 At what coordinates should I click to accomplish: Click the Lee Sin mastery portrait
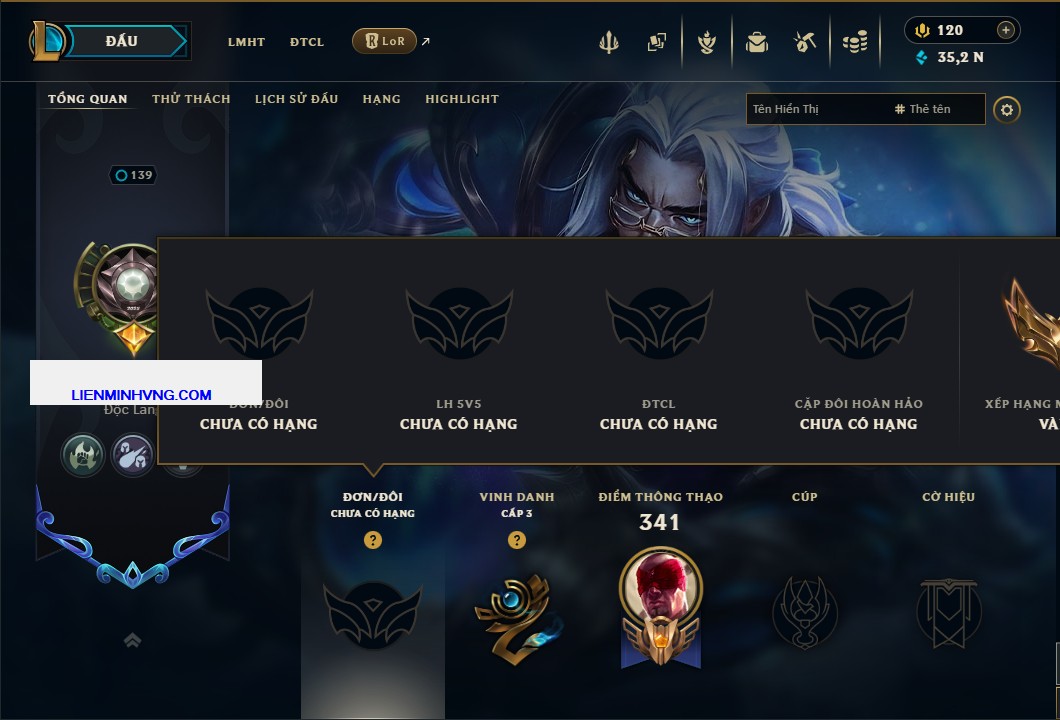tap(660, 588)
